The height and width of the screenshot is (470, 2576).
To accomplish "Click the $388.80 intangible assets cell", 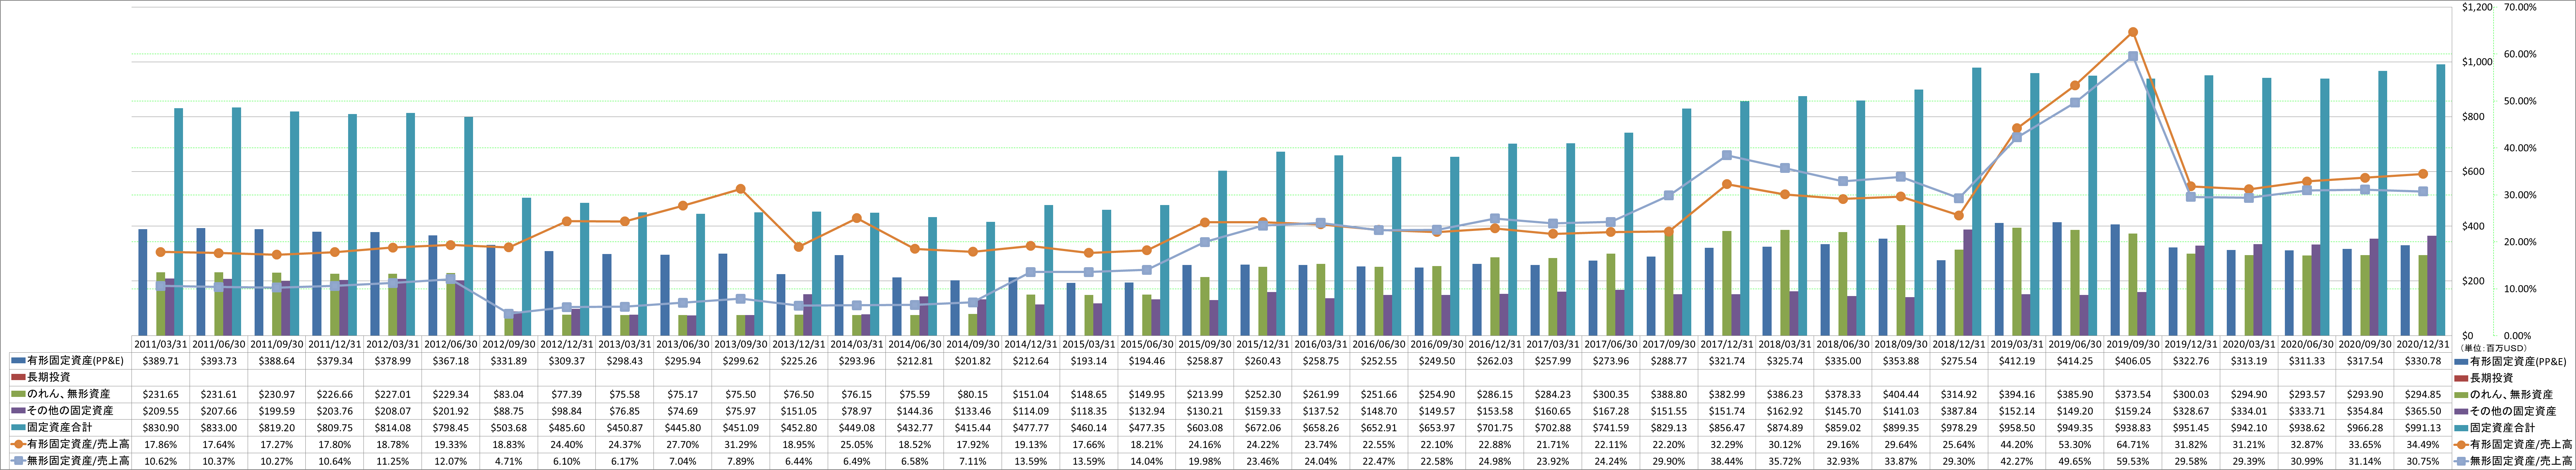I will pos(1669,394).
